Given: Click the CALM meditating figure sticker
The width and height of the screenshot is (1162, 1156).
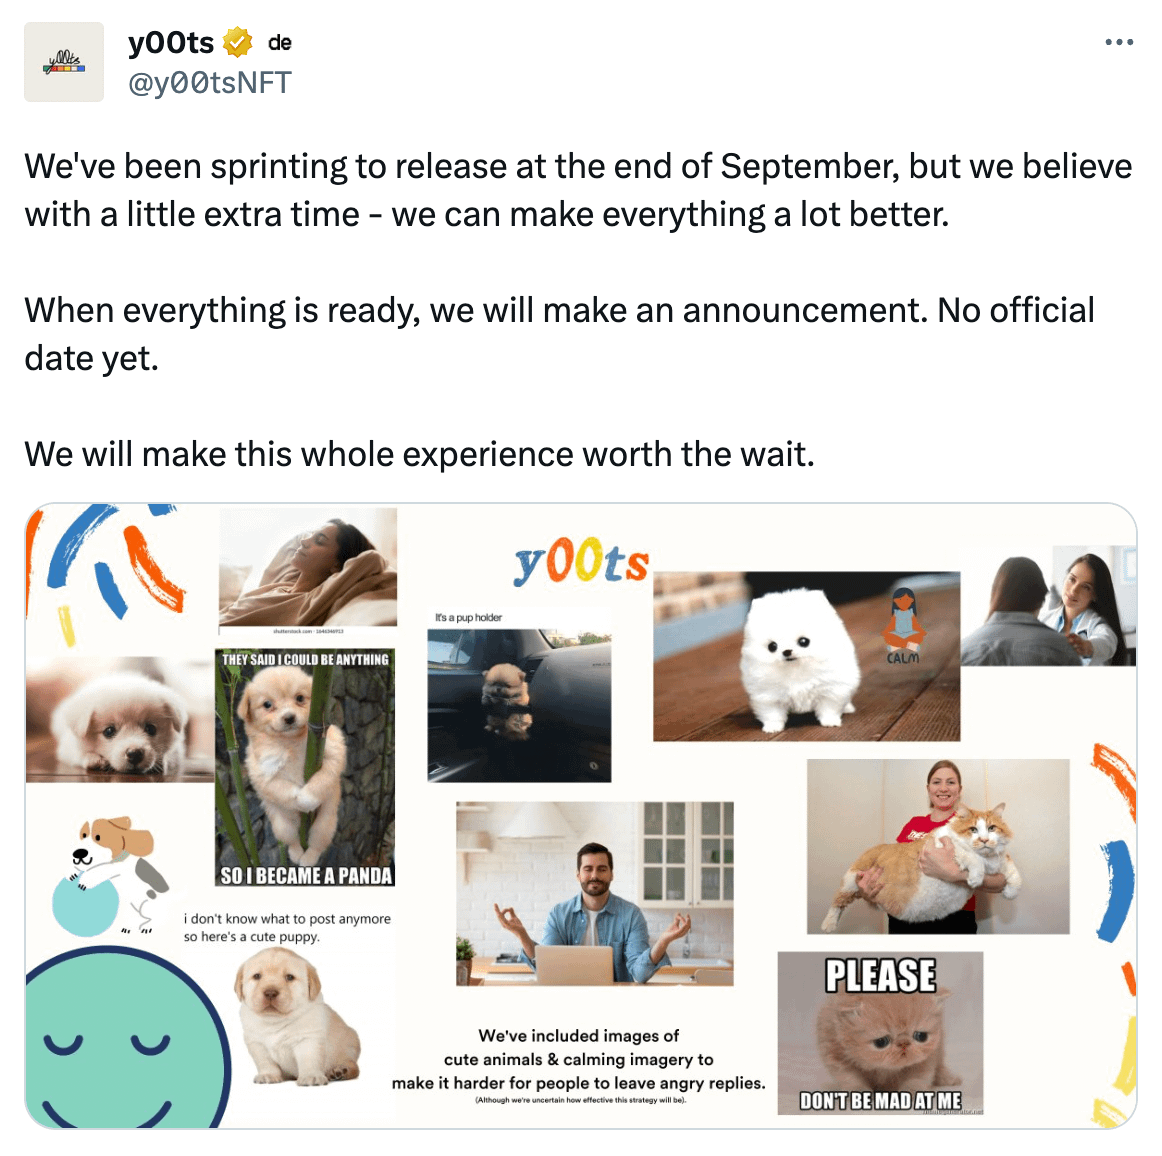Looking at the screenshot, I should (x=903, y=626).
